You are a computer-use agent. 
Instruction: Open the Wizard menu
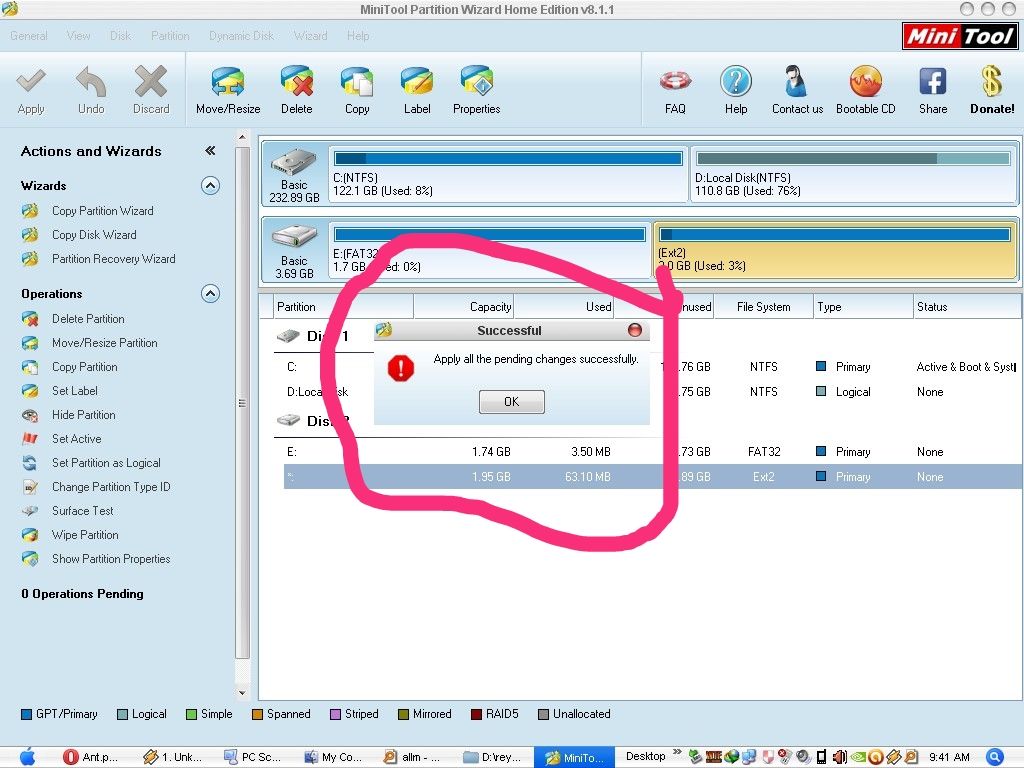click(310, 36)
